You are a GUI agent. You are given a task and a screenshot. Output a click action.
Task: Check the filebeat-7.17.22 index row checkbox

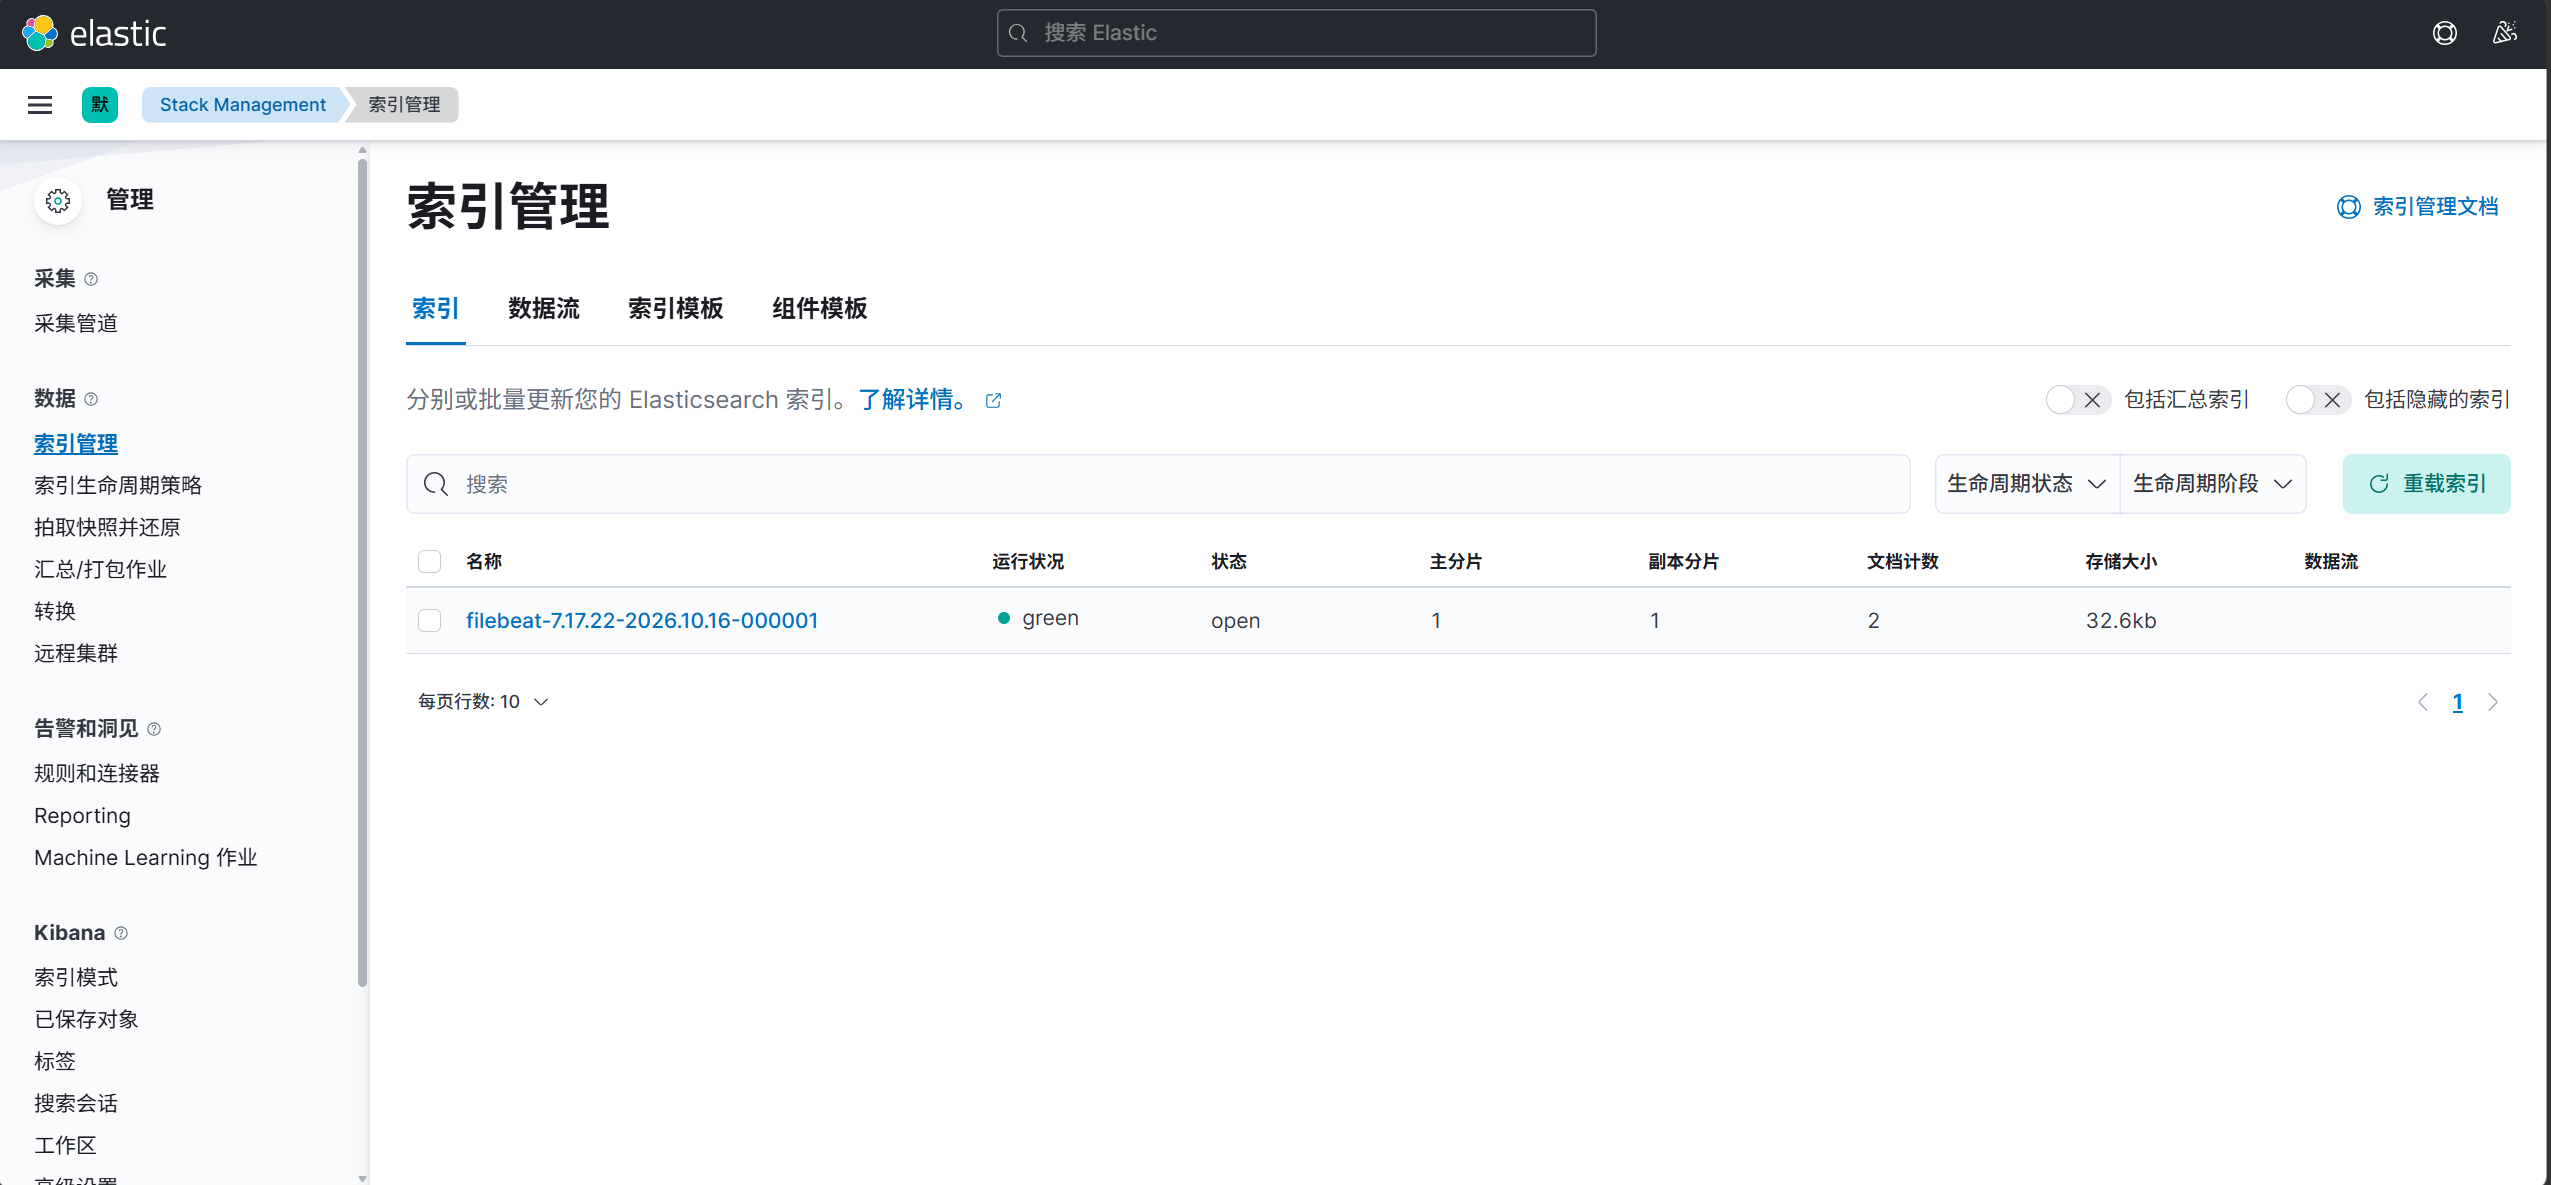pos(430,620)
